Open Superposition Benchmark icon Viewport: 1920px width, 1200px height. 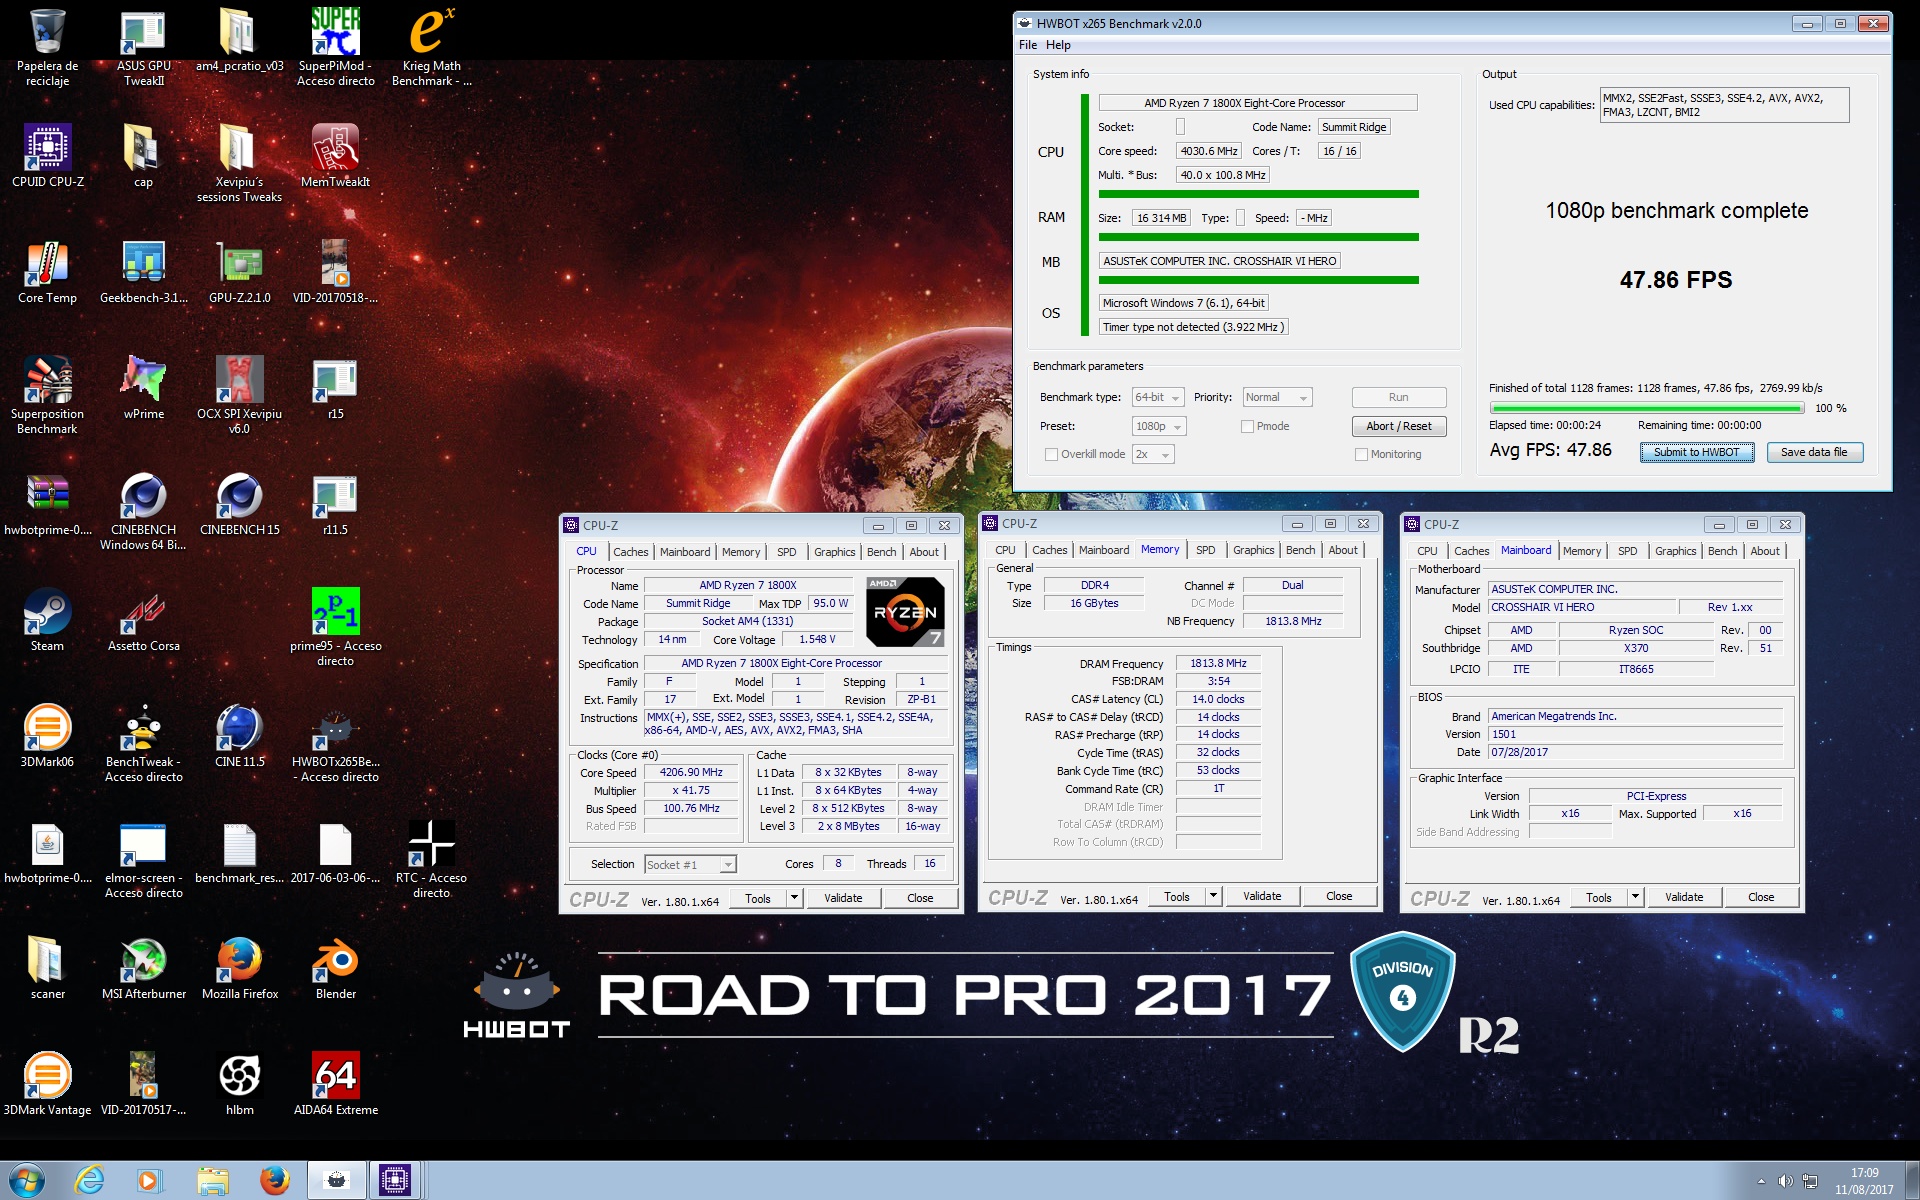click(x=47, y=394)
